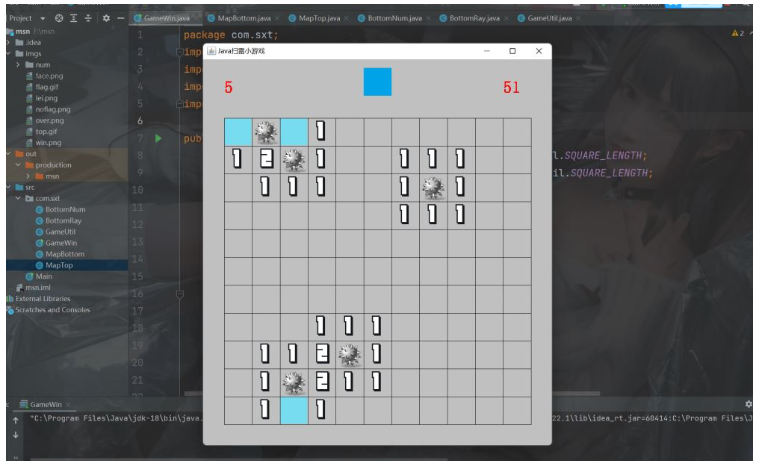Click the green run gutter arrow
Image resolution: width=764 pixels, height=461 pixels.
pyautogui.click(x=158, y=138)
